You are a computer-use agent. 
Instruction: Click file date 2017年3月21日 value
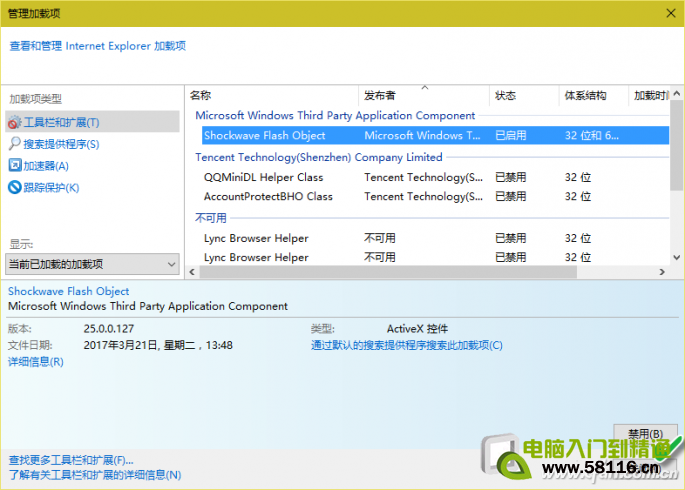click(158, 345)
